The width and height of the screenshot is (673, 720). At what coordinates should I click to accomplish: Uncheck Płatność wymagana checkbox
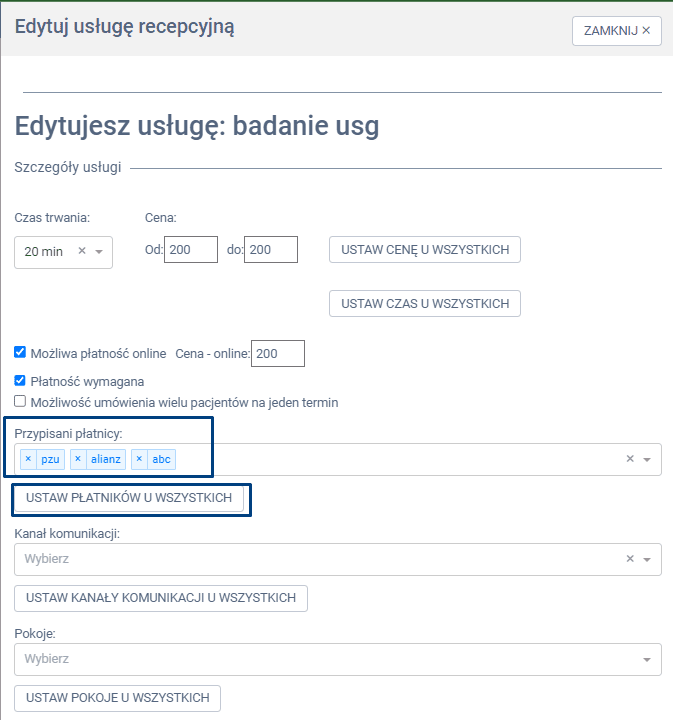20,381
